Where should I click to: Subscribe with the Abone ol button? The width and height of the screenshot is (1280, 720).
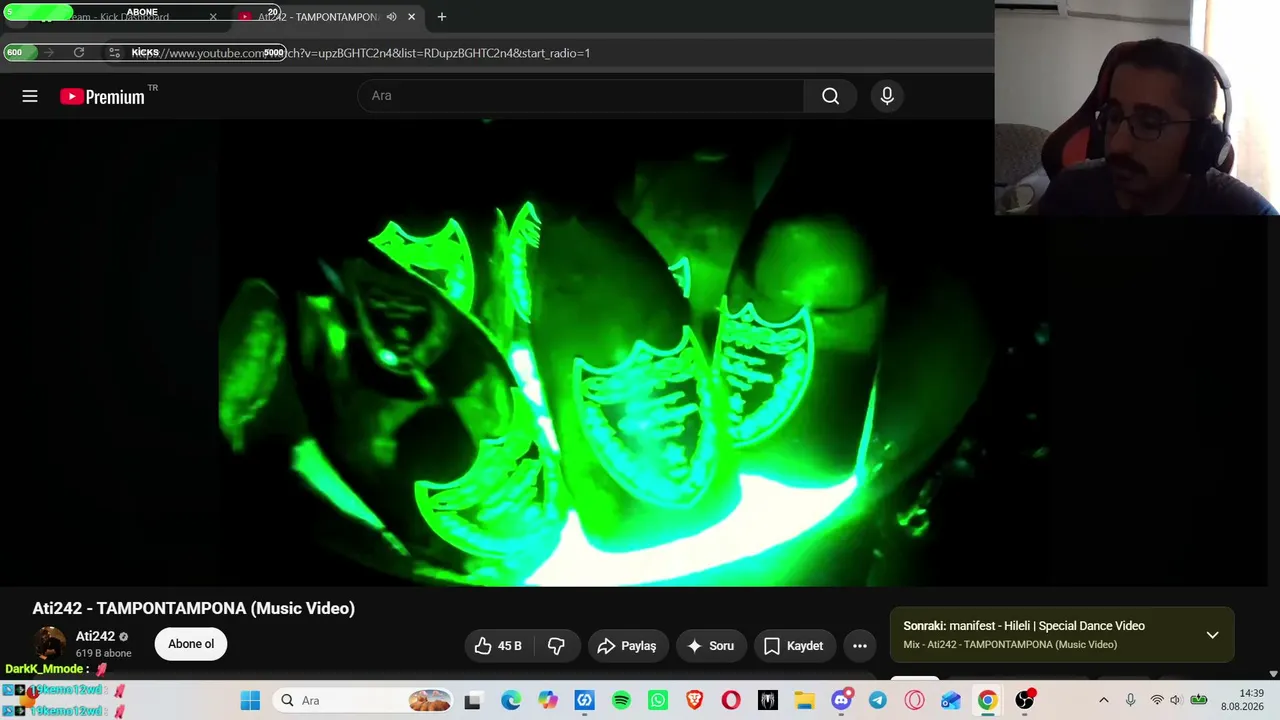(191, 644)
